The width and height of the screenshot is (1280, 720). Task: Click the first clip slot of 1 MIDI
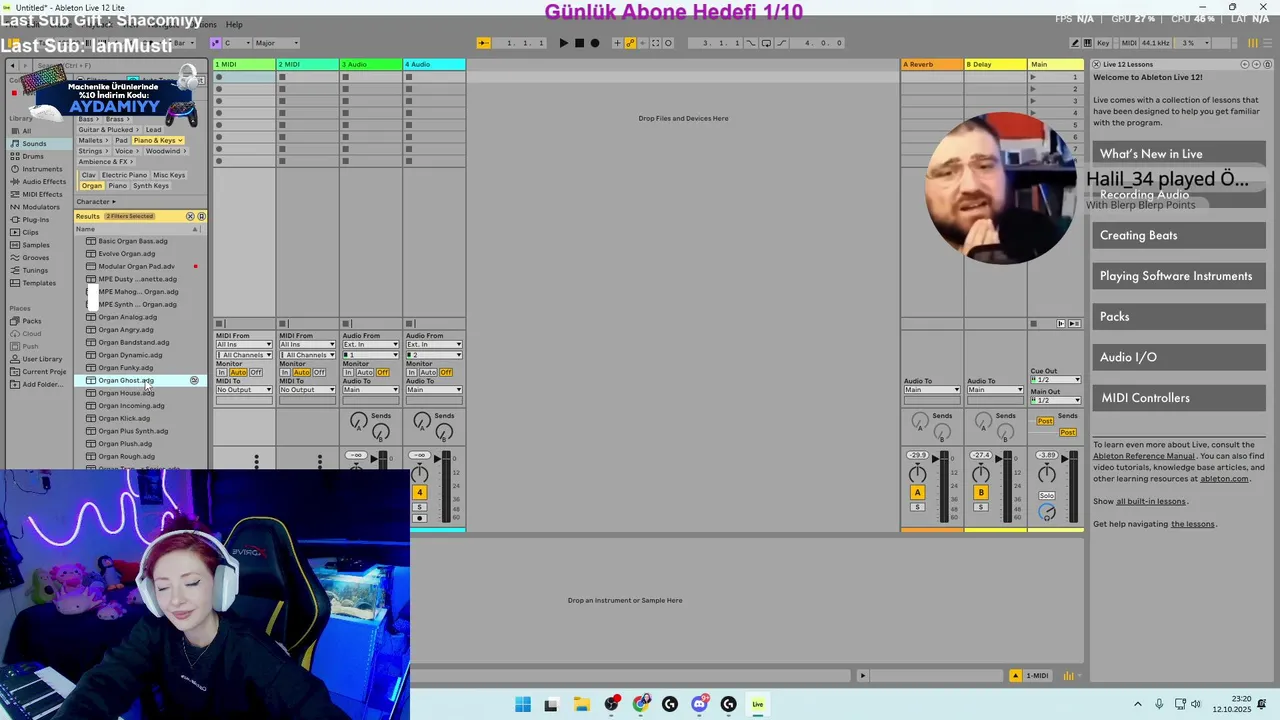pyautogui.click(x=245, y=77)
